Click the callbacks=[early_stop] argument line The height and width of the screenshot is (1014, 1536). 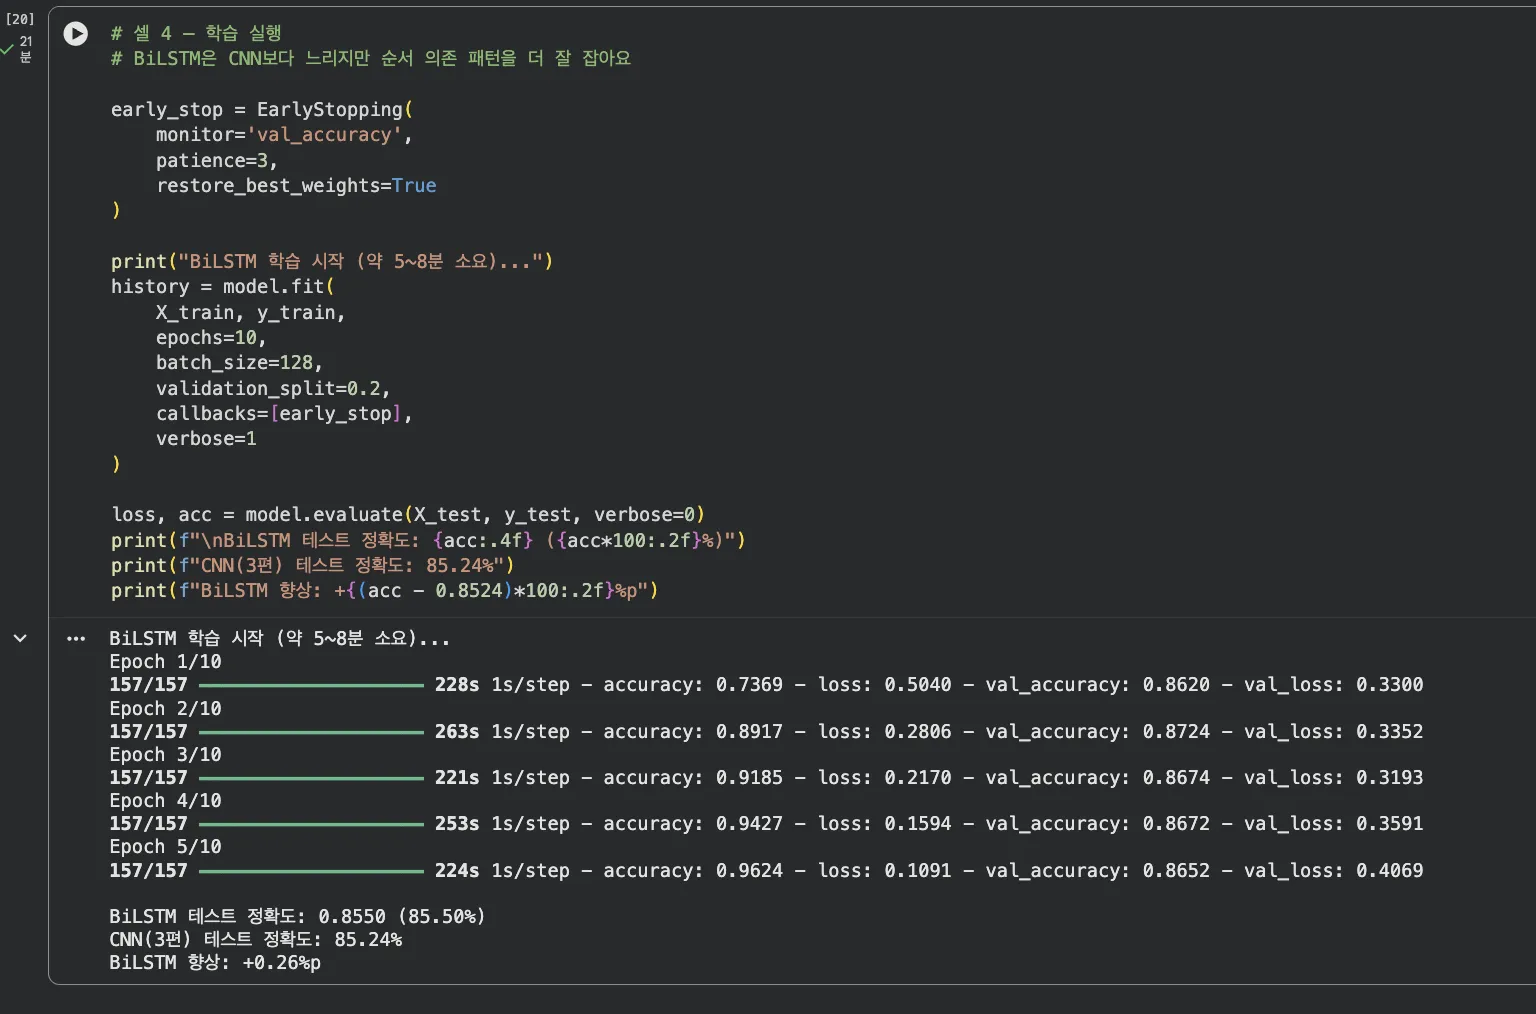[284, 413]
